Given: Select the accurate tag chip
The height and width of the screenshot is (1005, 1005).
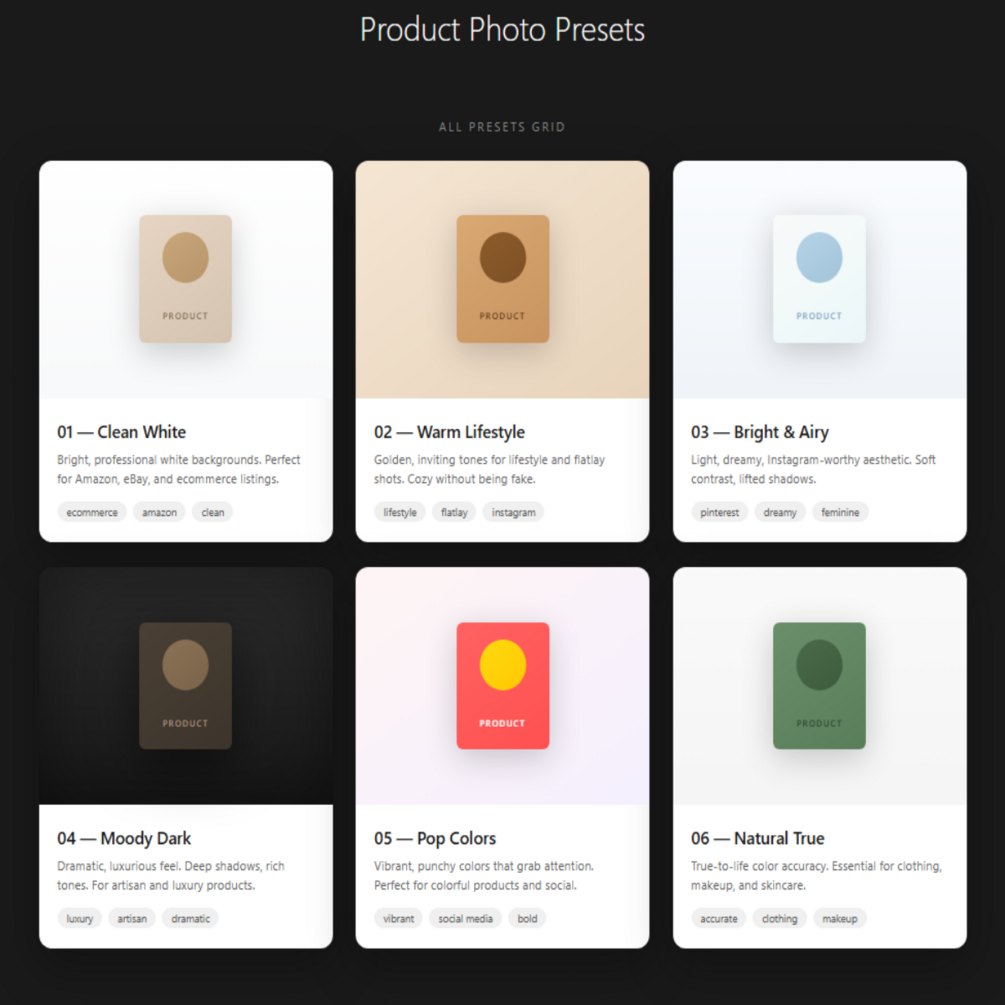Looking at the screenshot, I should pos(719,918).
